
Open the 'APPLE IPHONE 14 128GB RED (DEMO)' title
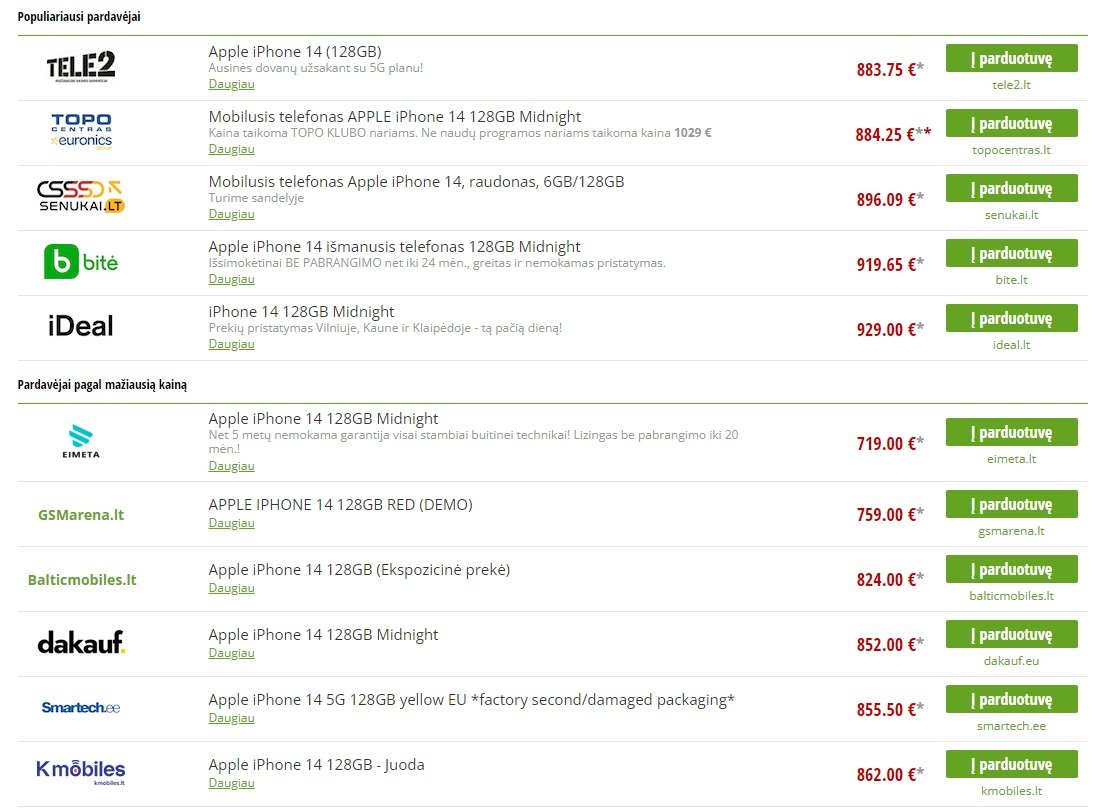click(341, 504)
